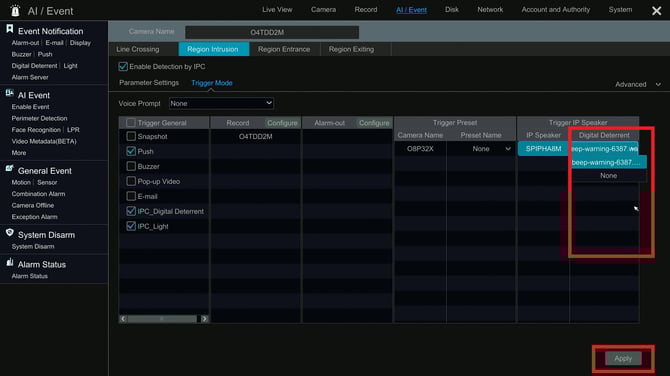Open the System menu

[620, 9]
